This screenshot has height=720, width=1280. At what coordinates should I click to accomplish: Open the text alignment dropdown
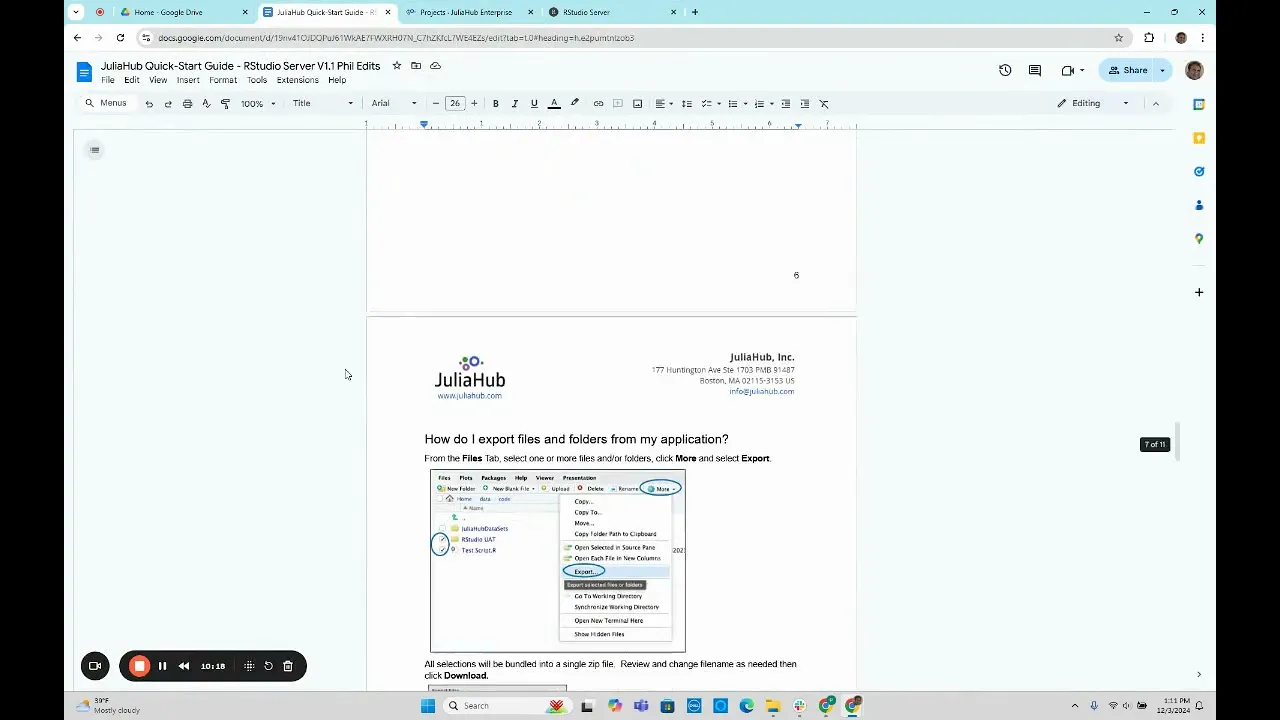coord(663,104)
